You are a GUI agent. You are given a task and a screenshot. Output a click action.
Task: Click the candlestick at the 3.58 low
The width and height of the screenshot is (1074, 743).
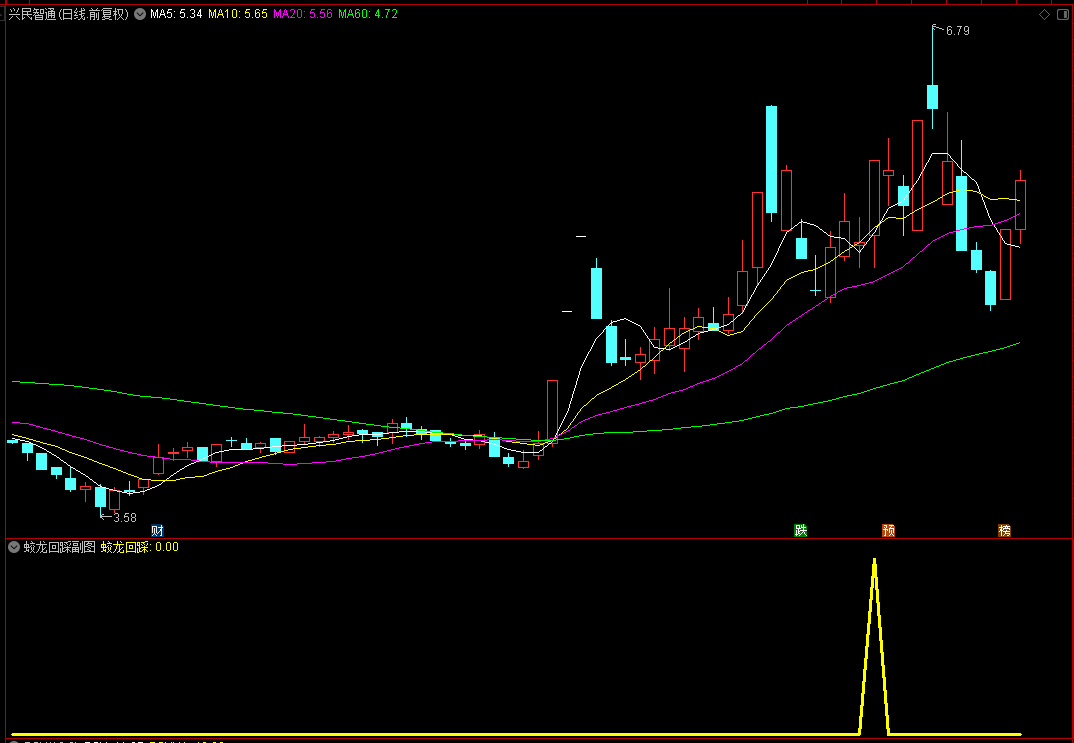point(101,498)
